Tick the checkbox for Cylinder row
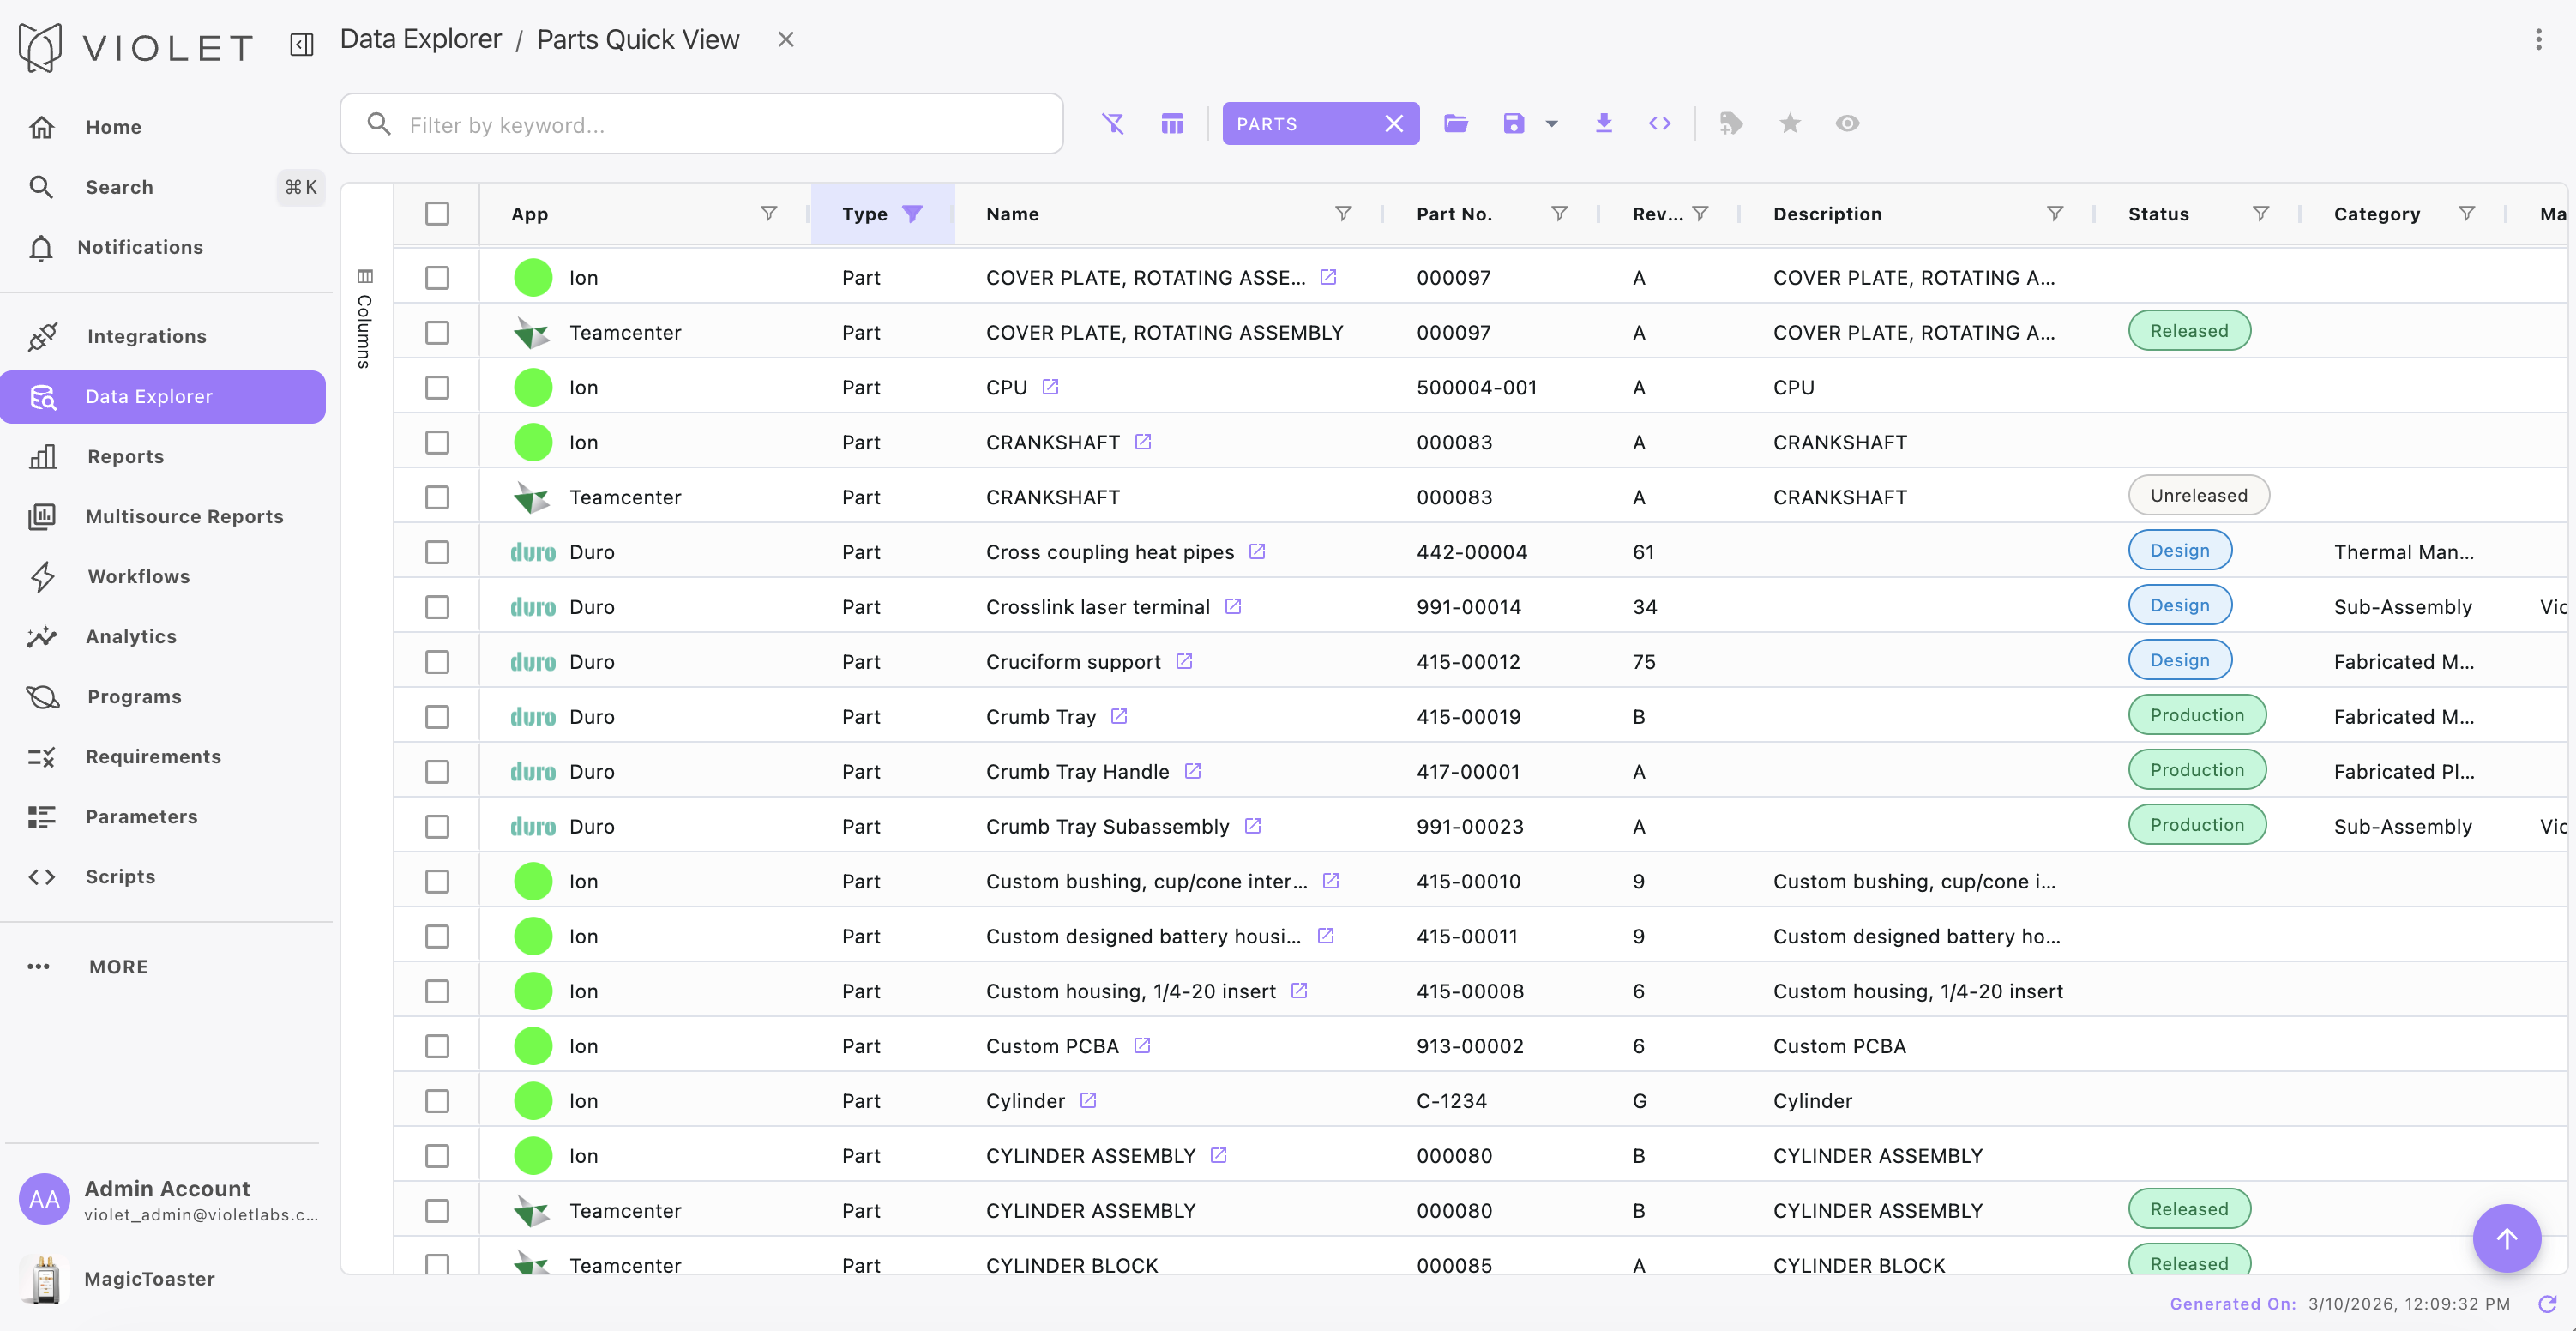Viewport: 2576px width, 1331px height. coord(437,1101)
